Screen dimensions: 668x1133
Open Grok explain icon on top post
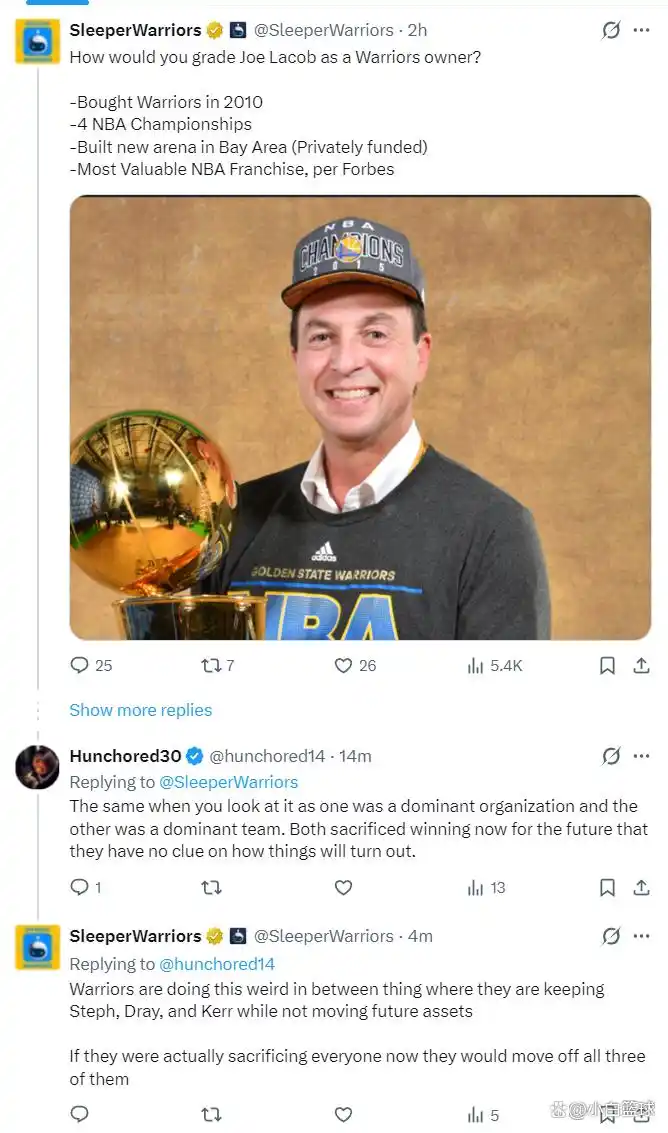pyautogui.click(x=611, y=30)
